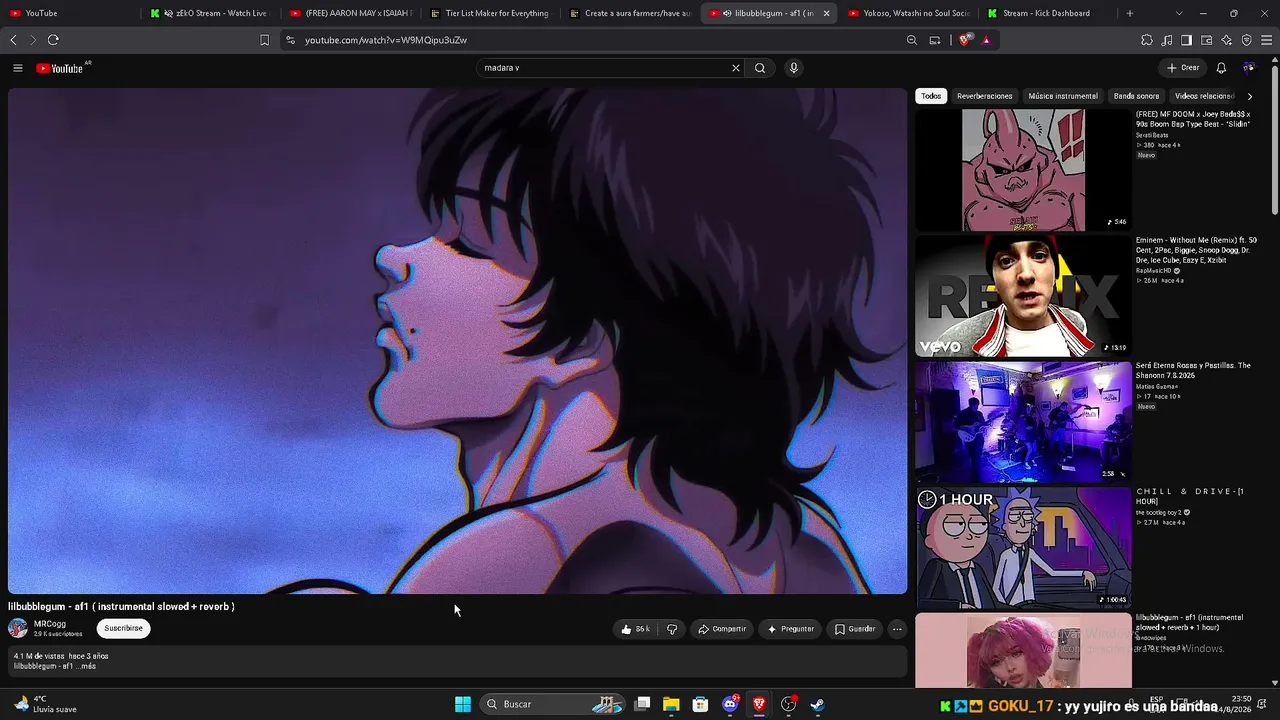Show more filter chips with right arrow

[x=1250, y=96]
